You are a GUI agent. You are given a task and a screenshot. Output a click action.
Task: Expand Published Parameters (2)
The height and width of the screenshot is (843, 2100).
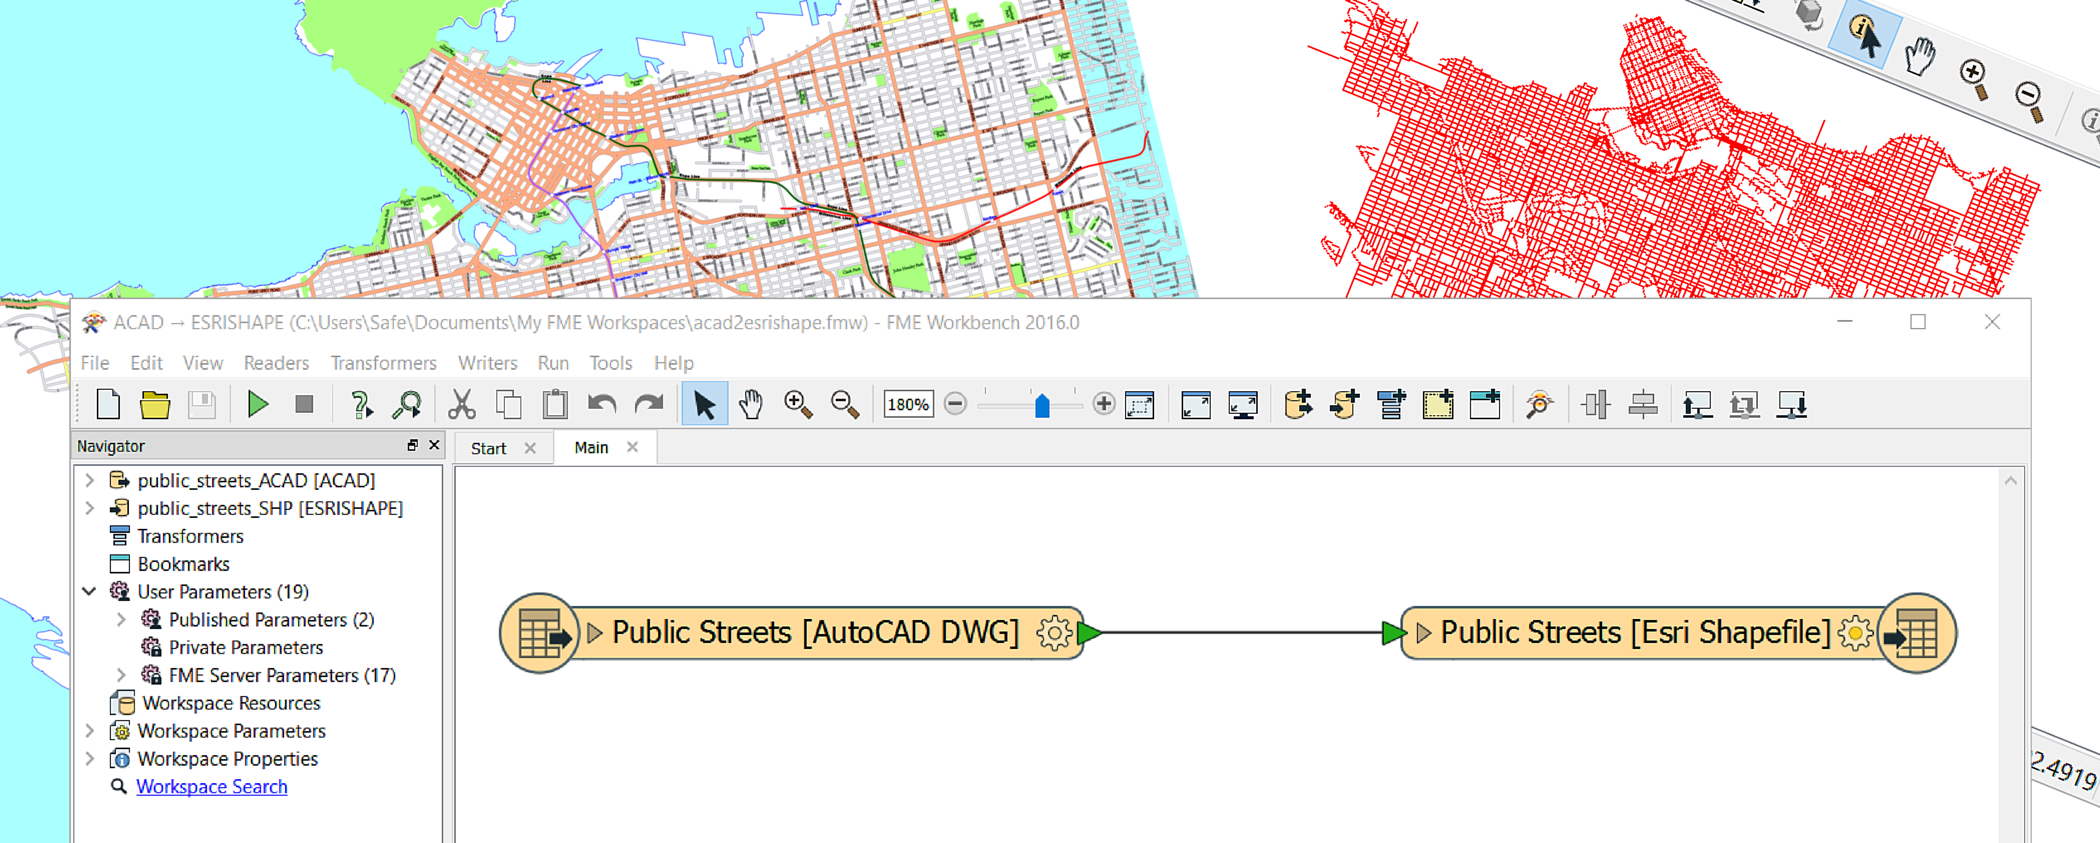[x=121, y=620]
